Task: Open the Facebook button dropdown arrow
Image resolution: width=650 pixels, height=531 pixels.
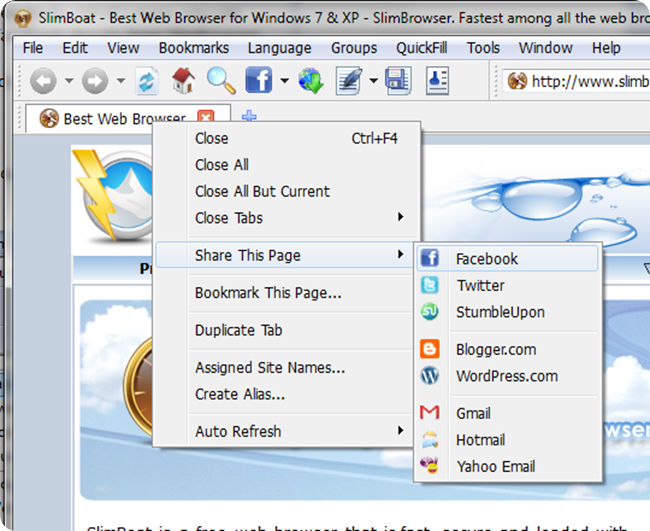Action: (x=284, y=80)
